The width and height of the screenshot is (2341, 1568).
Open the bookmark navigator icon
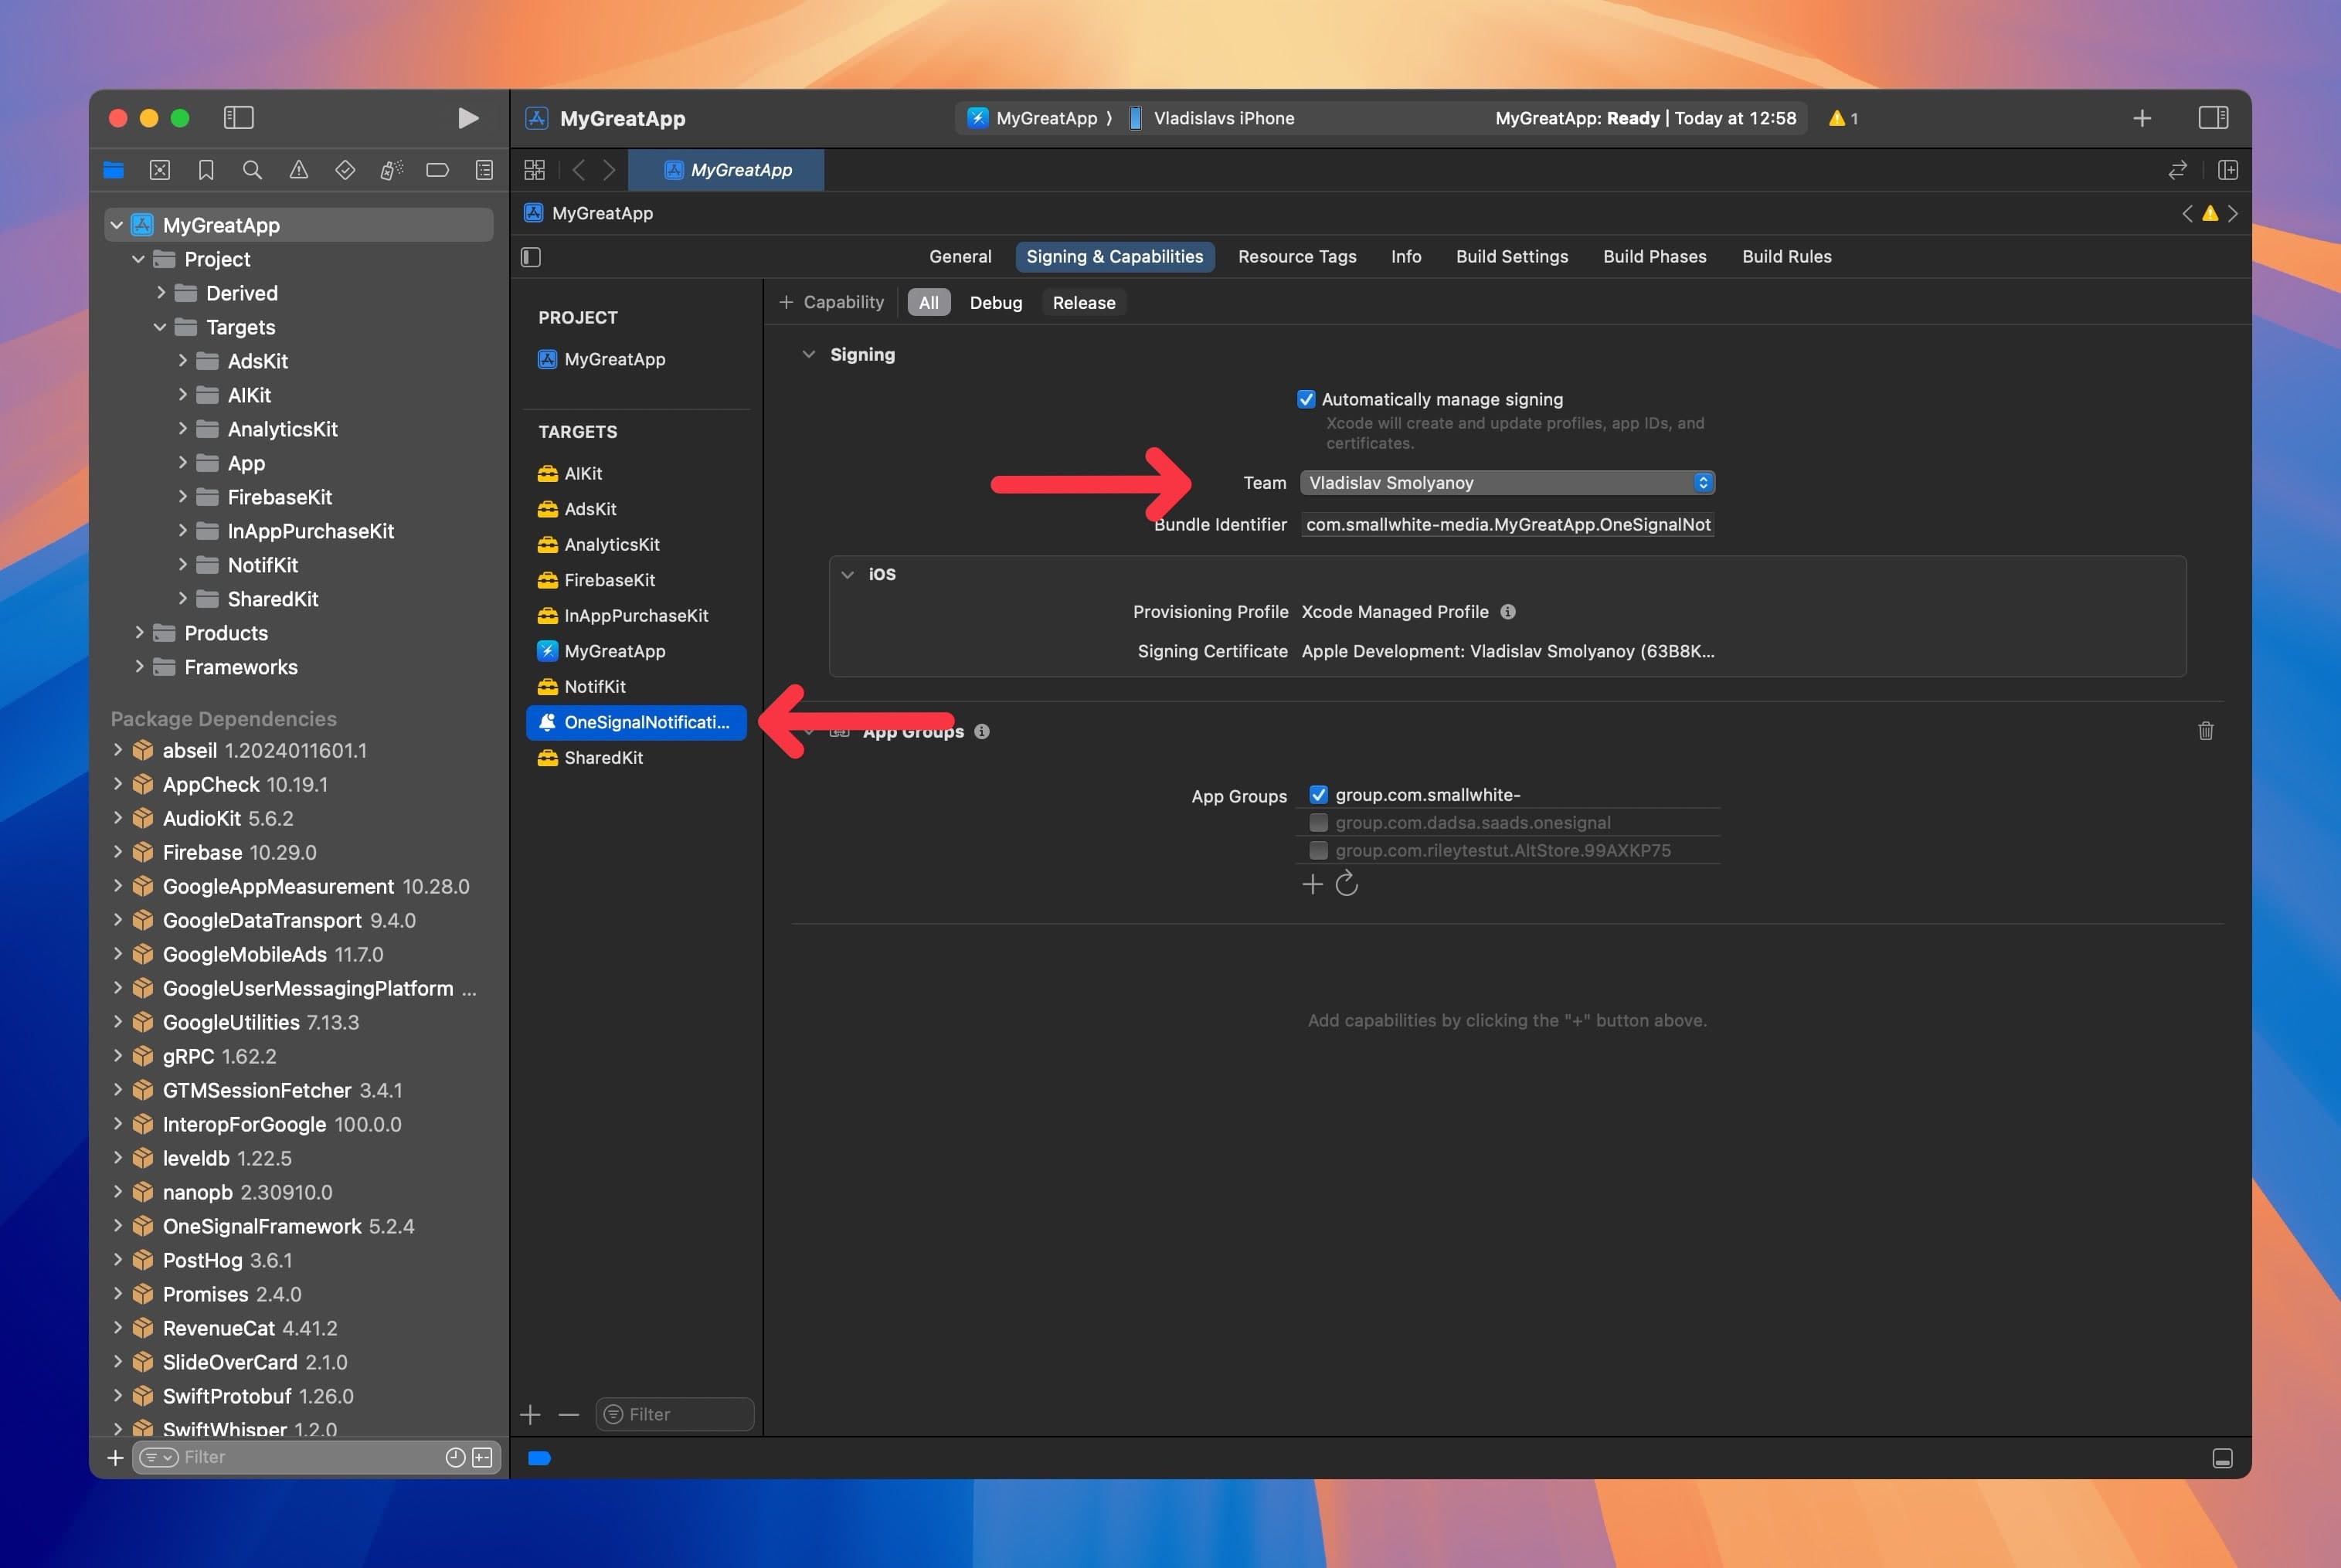pyautogui.click(x=206, y=170)
